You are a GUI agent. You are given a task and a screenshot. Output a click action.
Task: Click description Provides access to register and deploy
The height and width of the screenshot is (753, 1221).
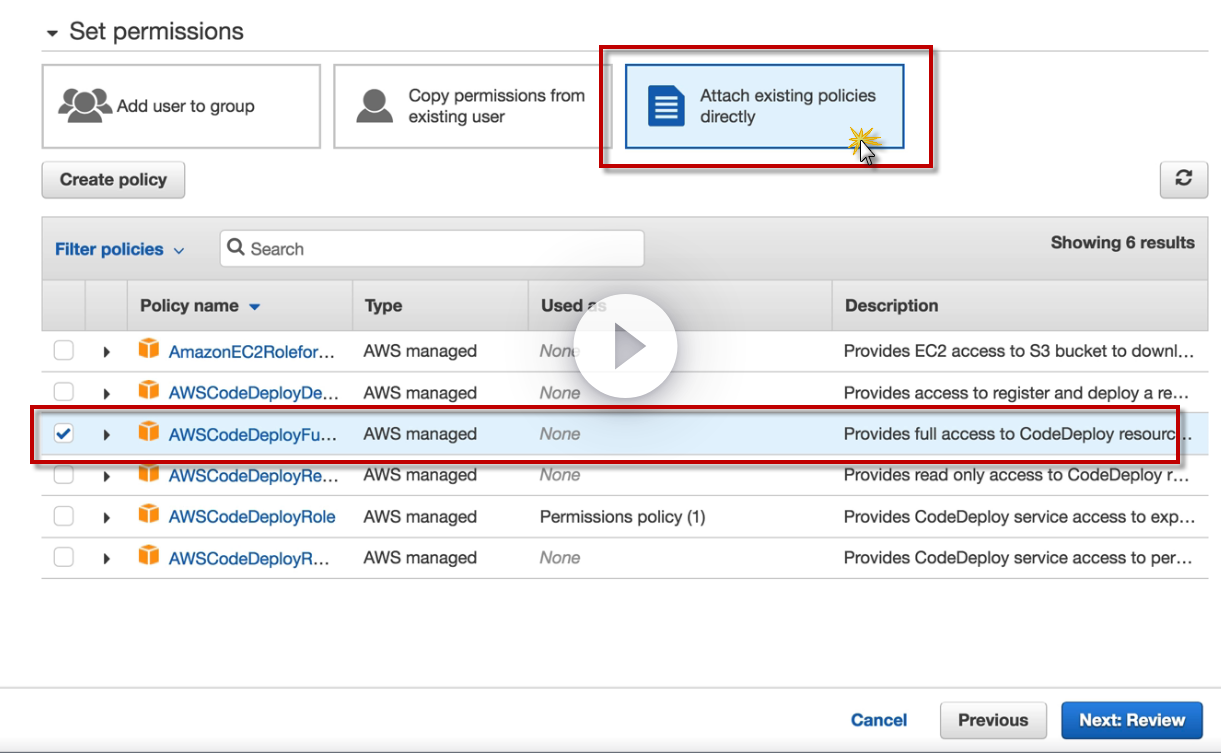point(1019,393)
